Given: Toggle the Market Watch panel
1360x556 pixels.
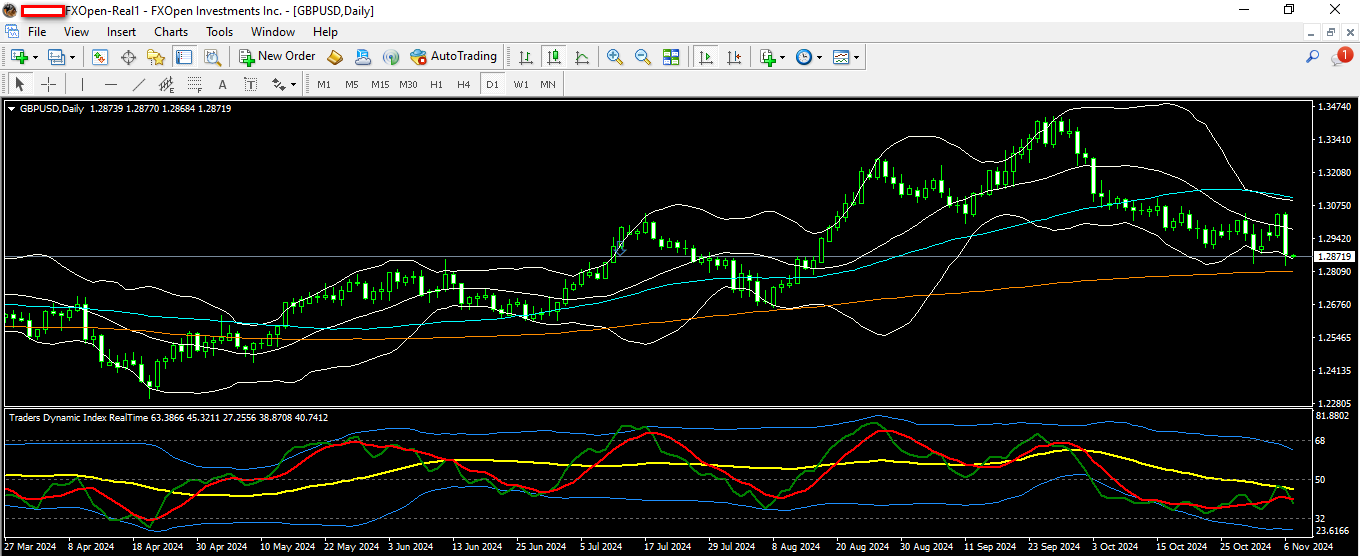Looking at the screenshot, I should click(100, 57).
